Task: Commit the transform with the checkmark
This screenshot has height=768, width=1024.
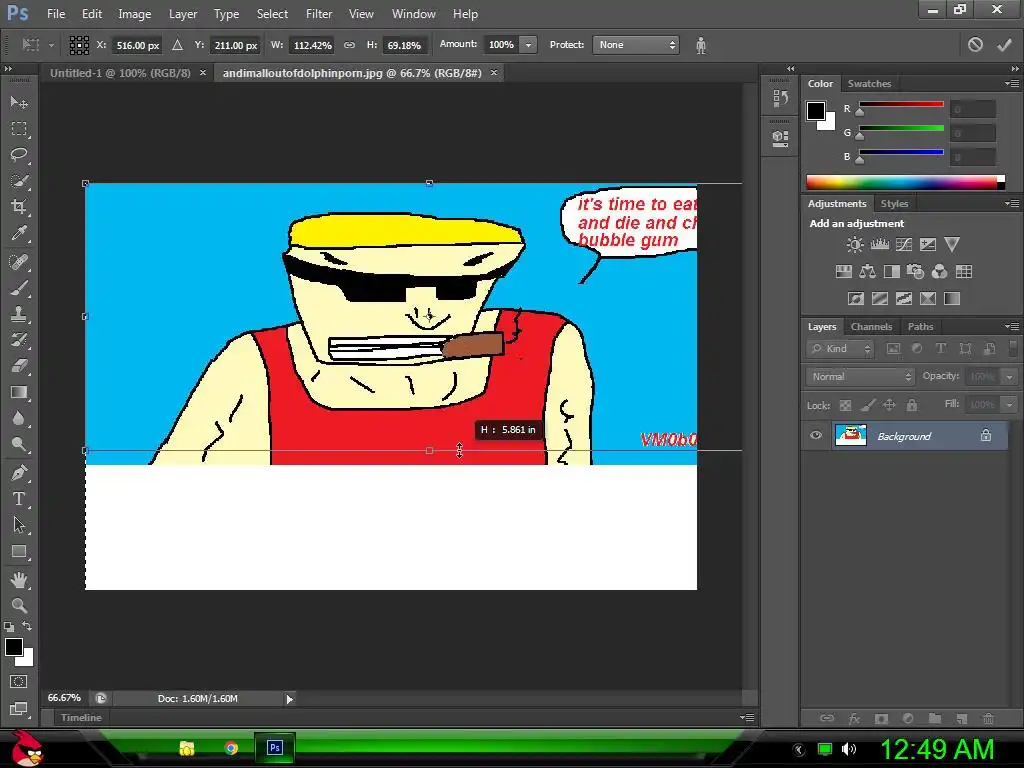Action: click(1002, 45)
